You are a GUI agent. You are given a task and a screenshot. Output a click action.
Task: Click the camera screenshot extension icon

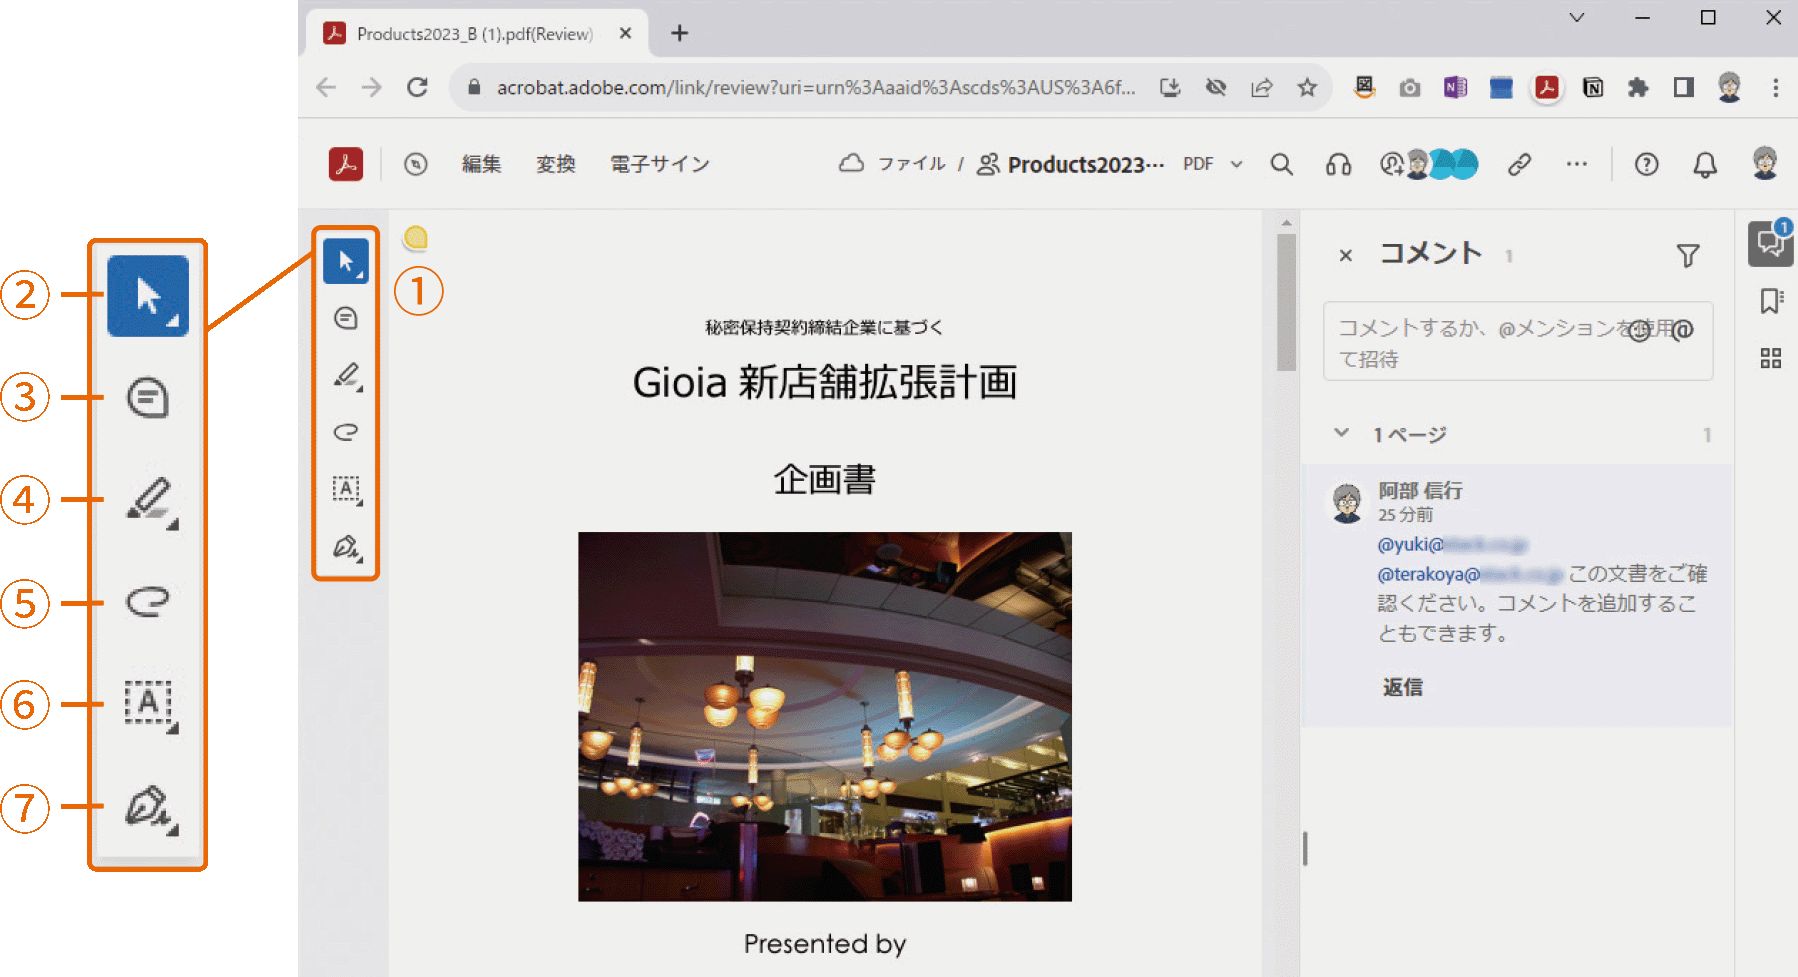(x=1410, y=88)
